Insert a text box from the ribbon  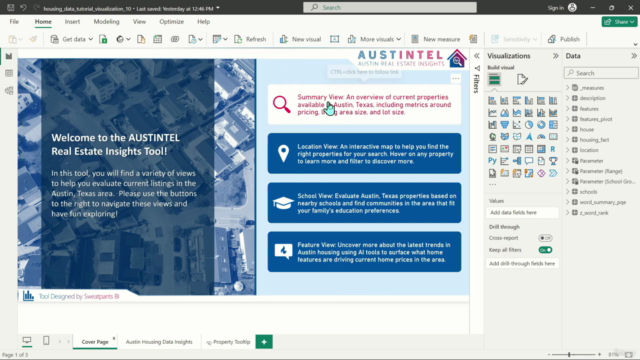[x=334, y=39]
